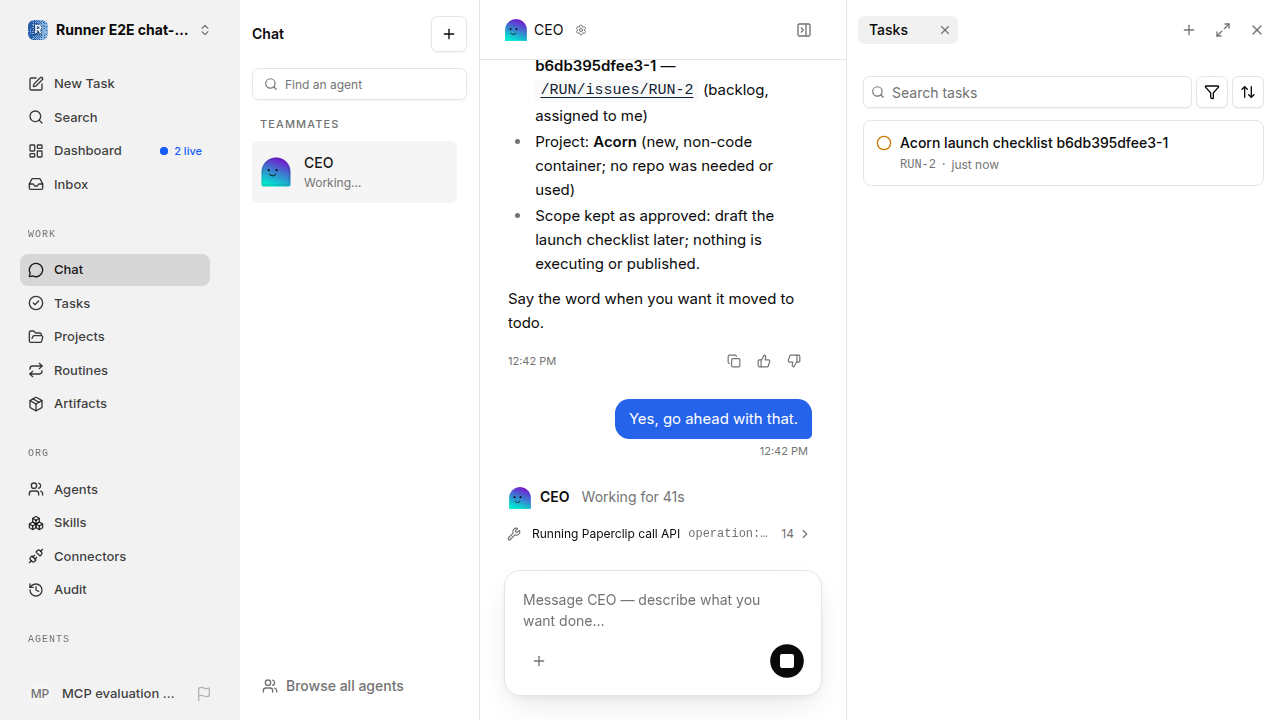Image resolution: width=1280 pixels, height=720 pixels.
Task: Go to Connectors
Action: [x=115, y=556]
